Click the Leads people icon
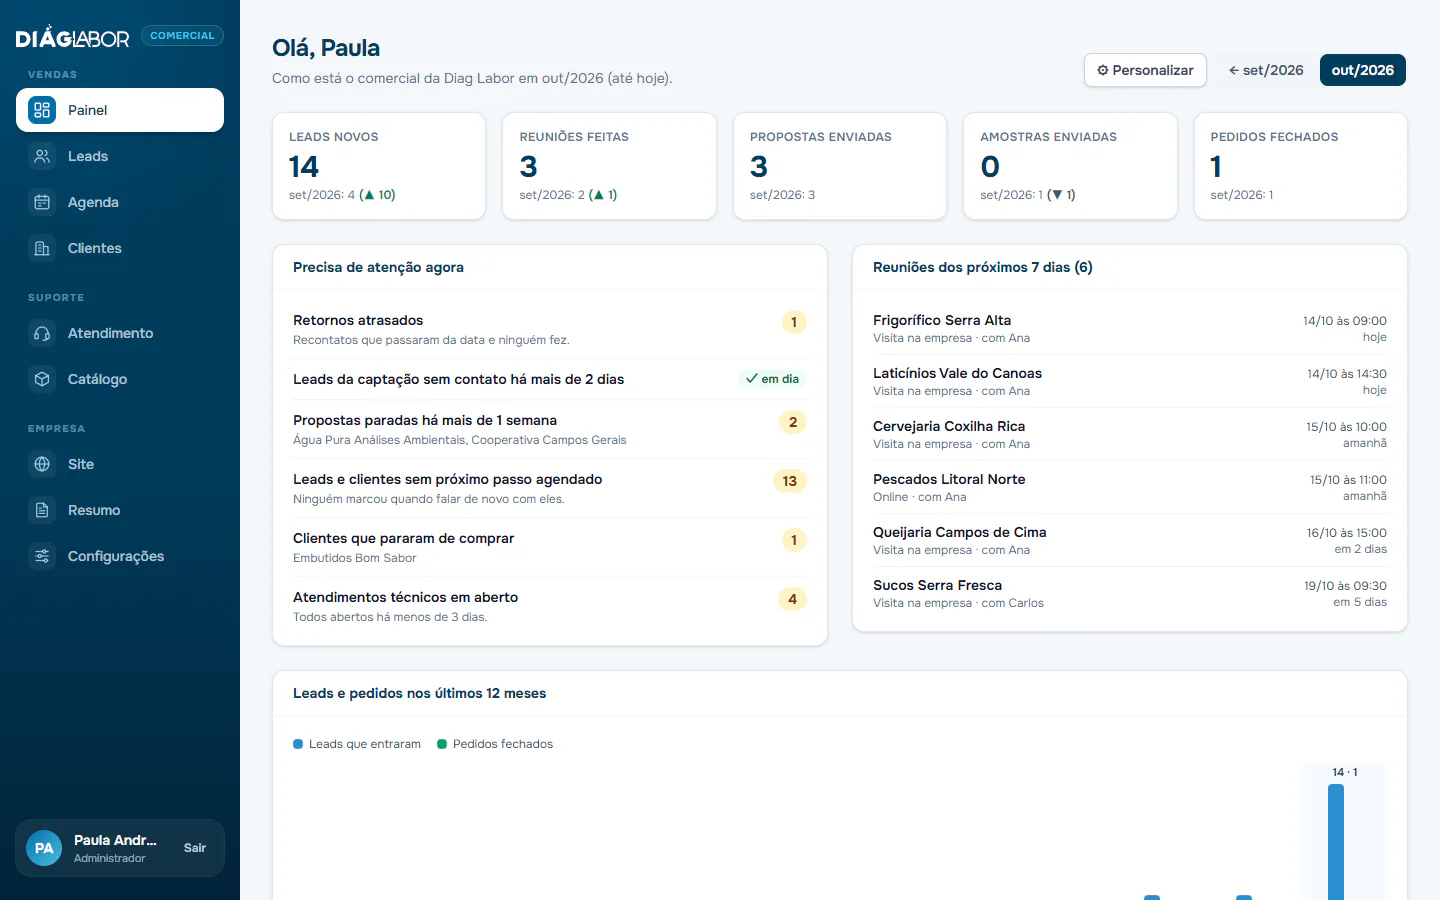This screenshot has width=1440, height=900. (x=42, y=156)
